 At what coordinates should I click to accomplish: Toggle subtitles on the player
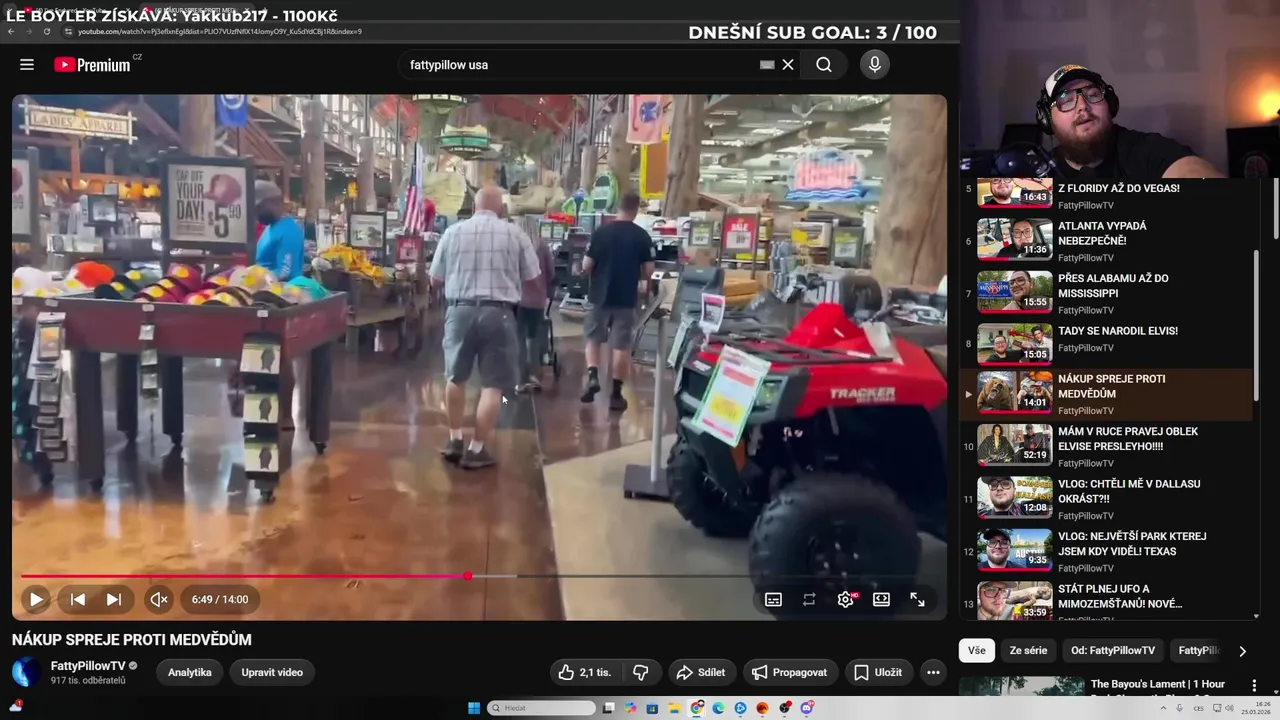click(x=773, y=599)
